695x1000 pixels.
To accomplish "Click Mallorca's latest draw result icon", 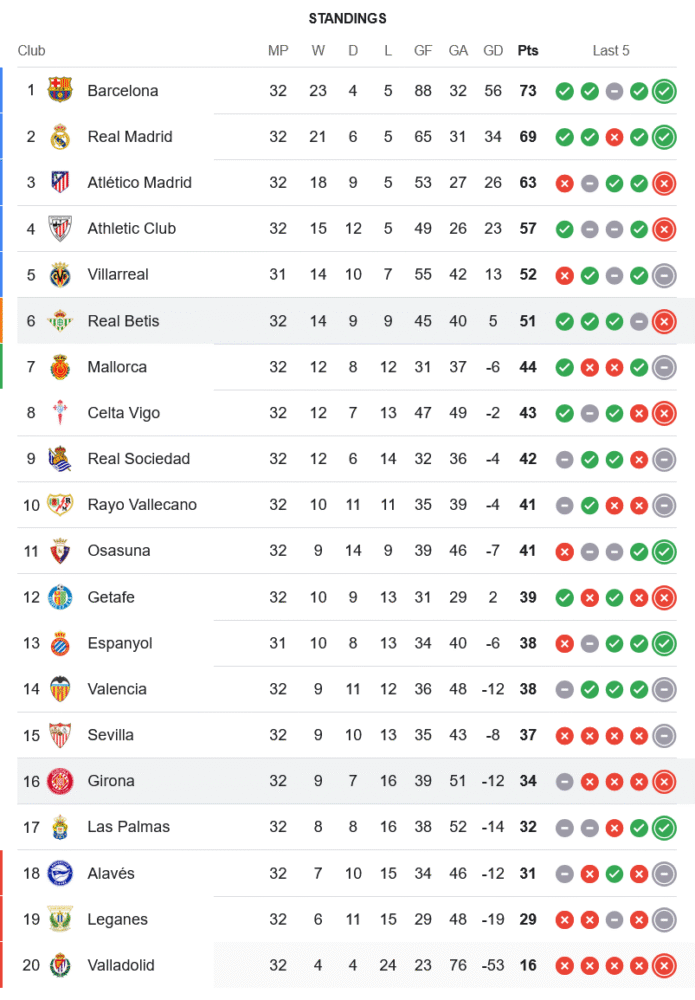I will point(663,367).
